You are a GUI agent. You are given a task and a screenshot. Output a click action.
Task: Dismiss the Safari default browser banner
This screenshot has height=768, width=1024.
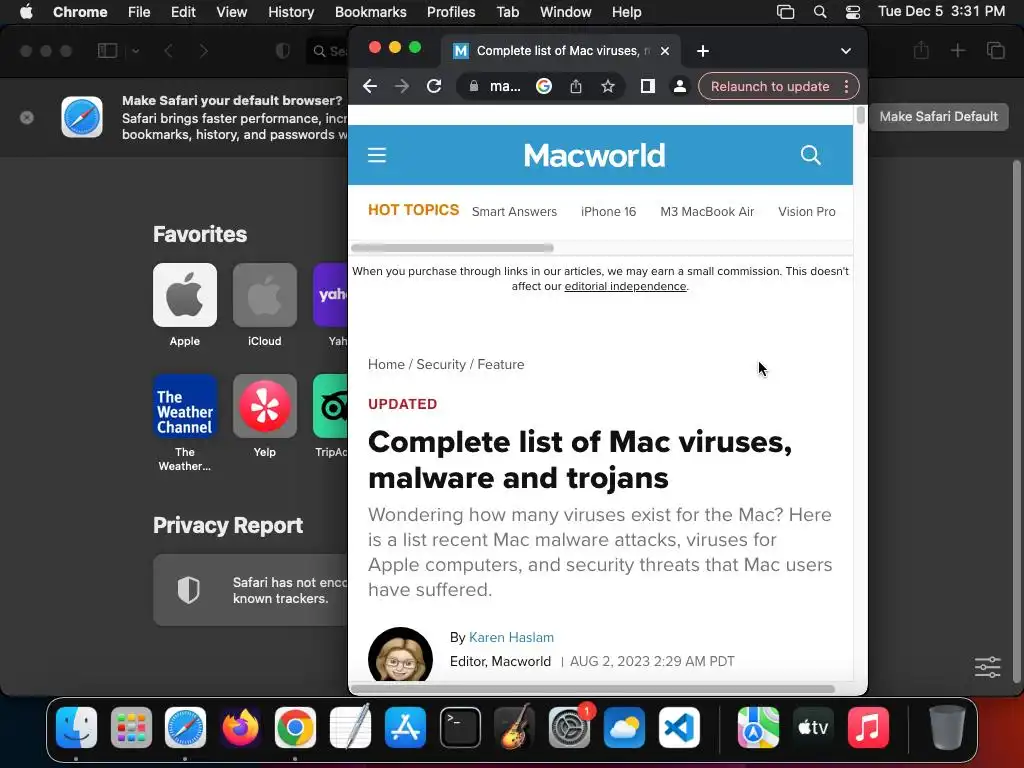click(27, 118)
